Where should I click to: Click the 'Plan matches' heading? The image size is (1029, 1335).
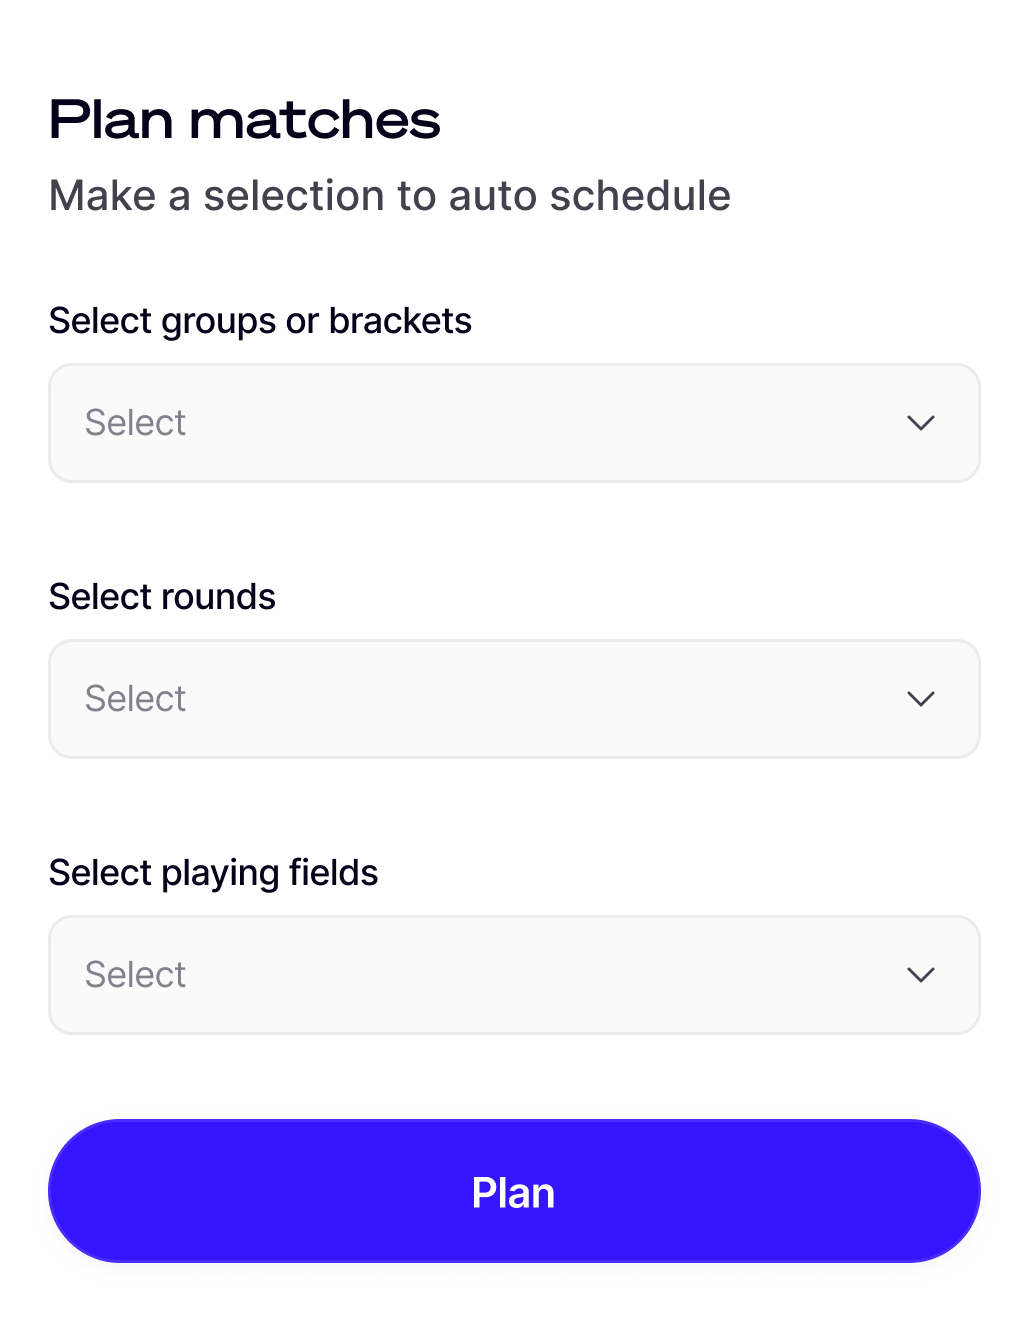244,120
